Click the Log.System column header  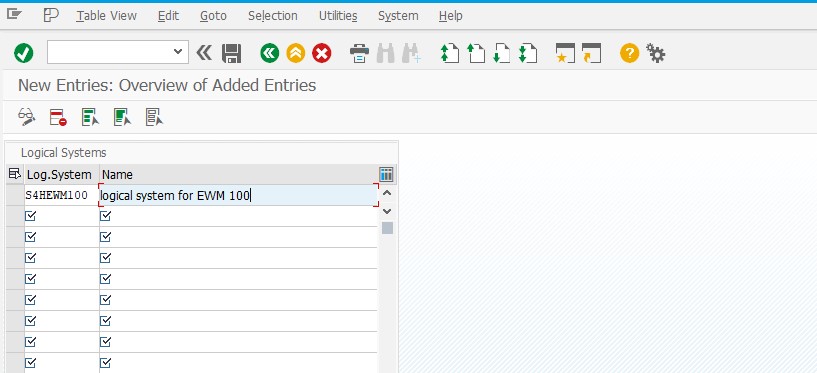coord(61,174)
